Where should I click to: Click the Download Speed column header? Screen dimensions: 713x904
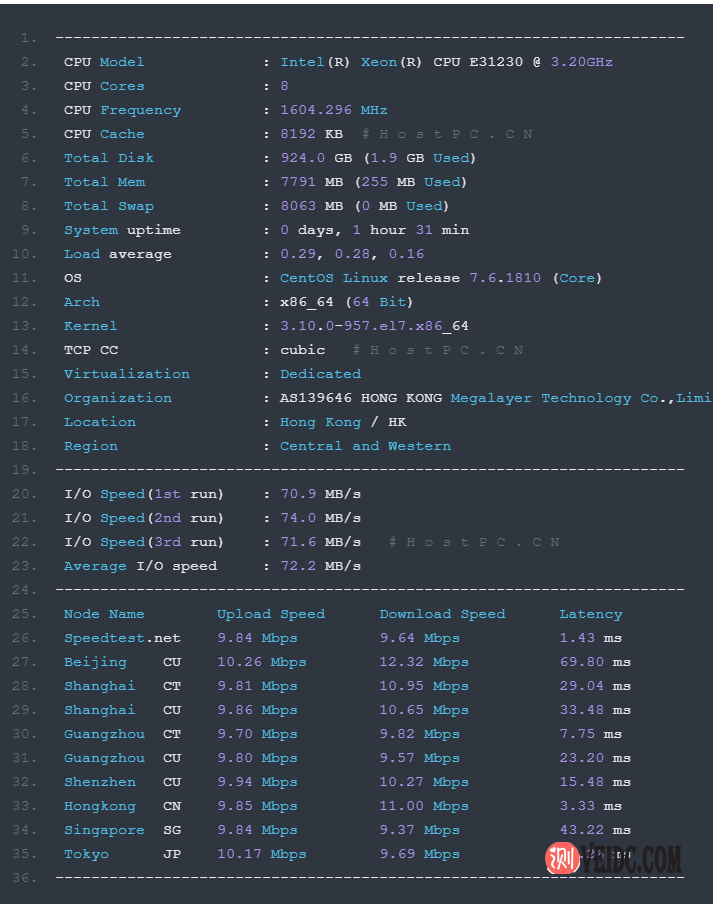pyautogui.click(x=442, y=614)
